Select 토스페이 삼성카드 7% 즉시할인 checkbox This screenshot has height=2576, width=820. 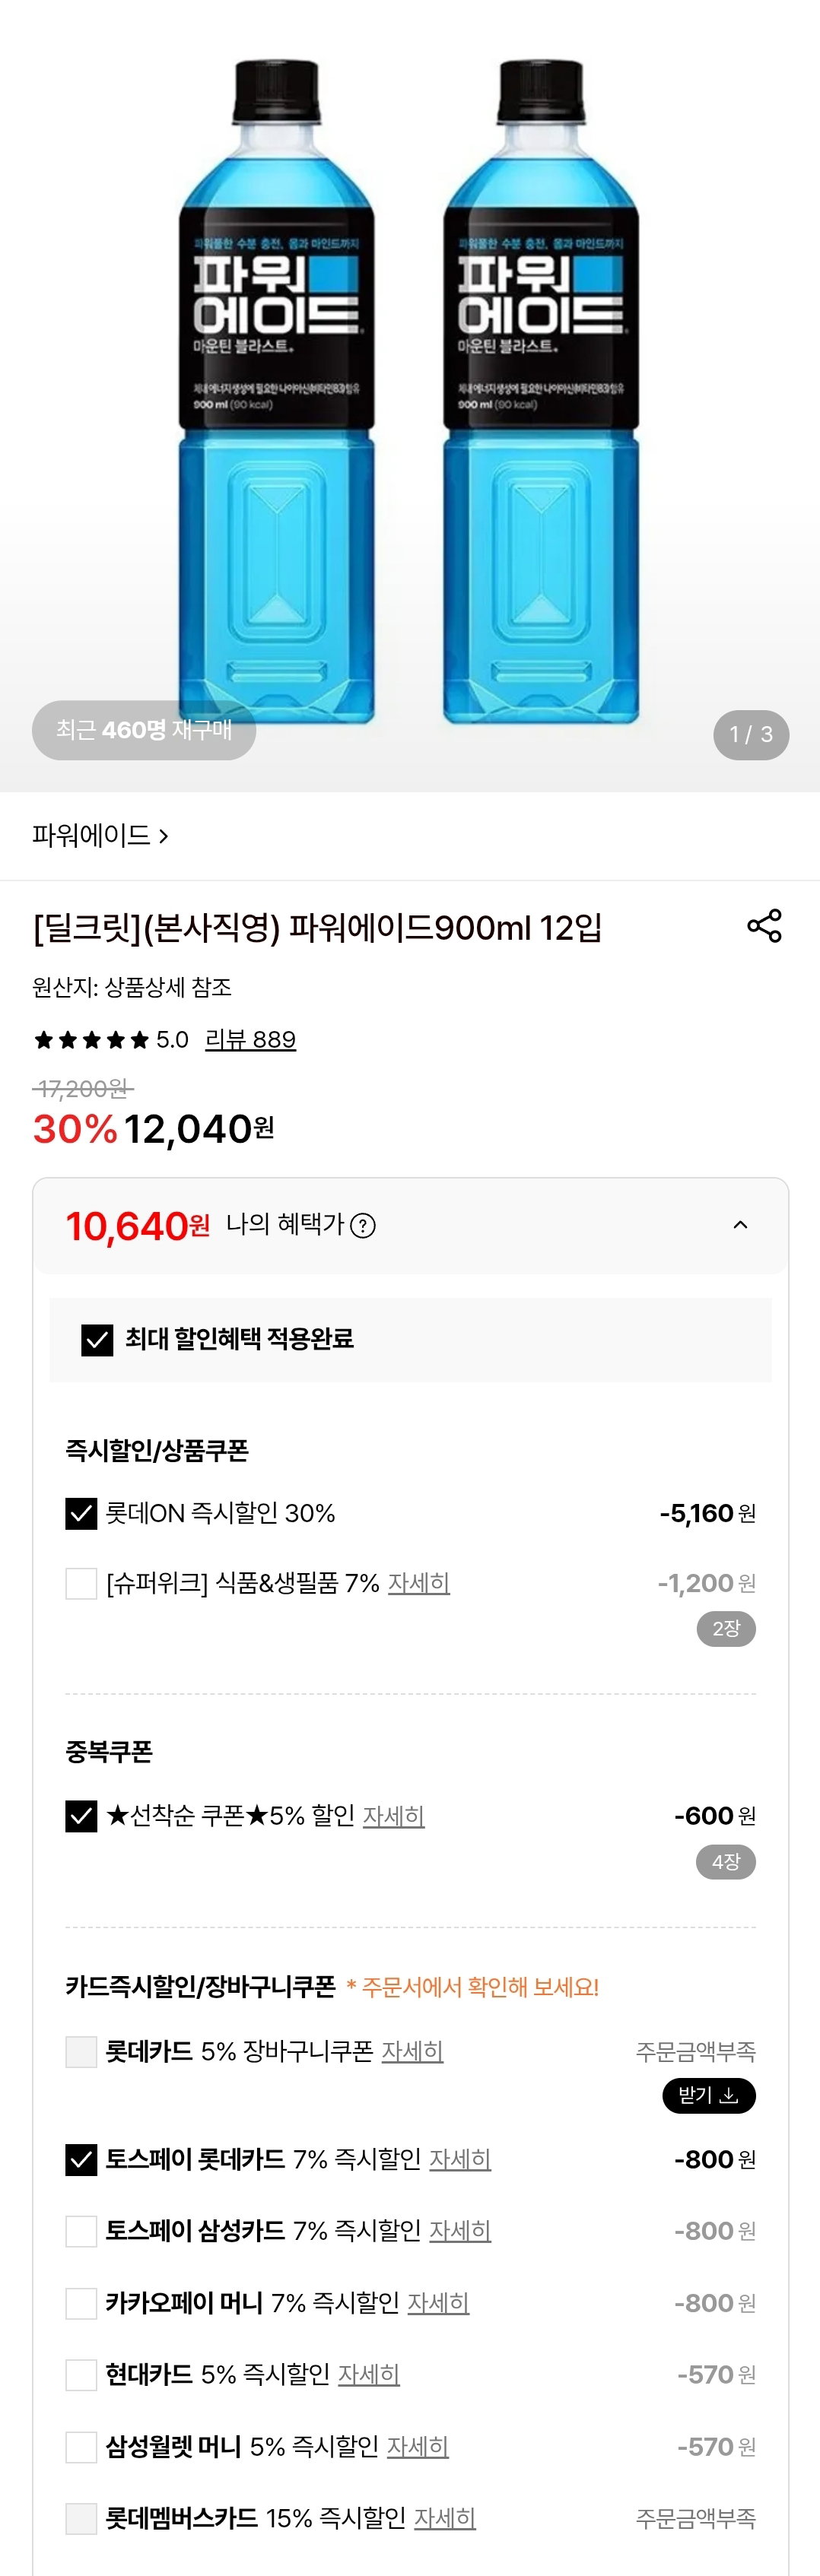(81, 2231)
